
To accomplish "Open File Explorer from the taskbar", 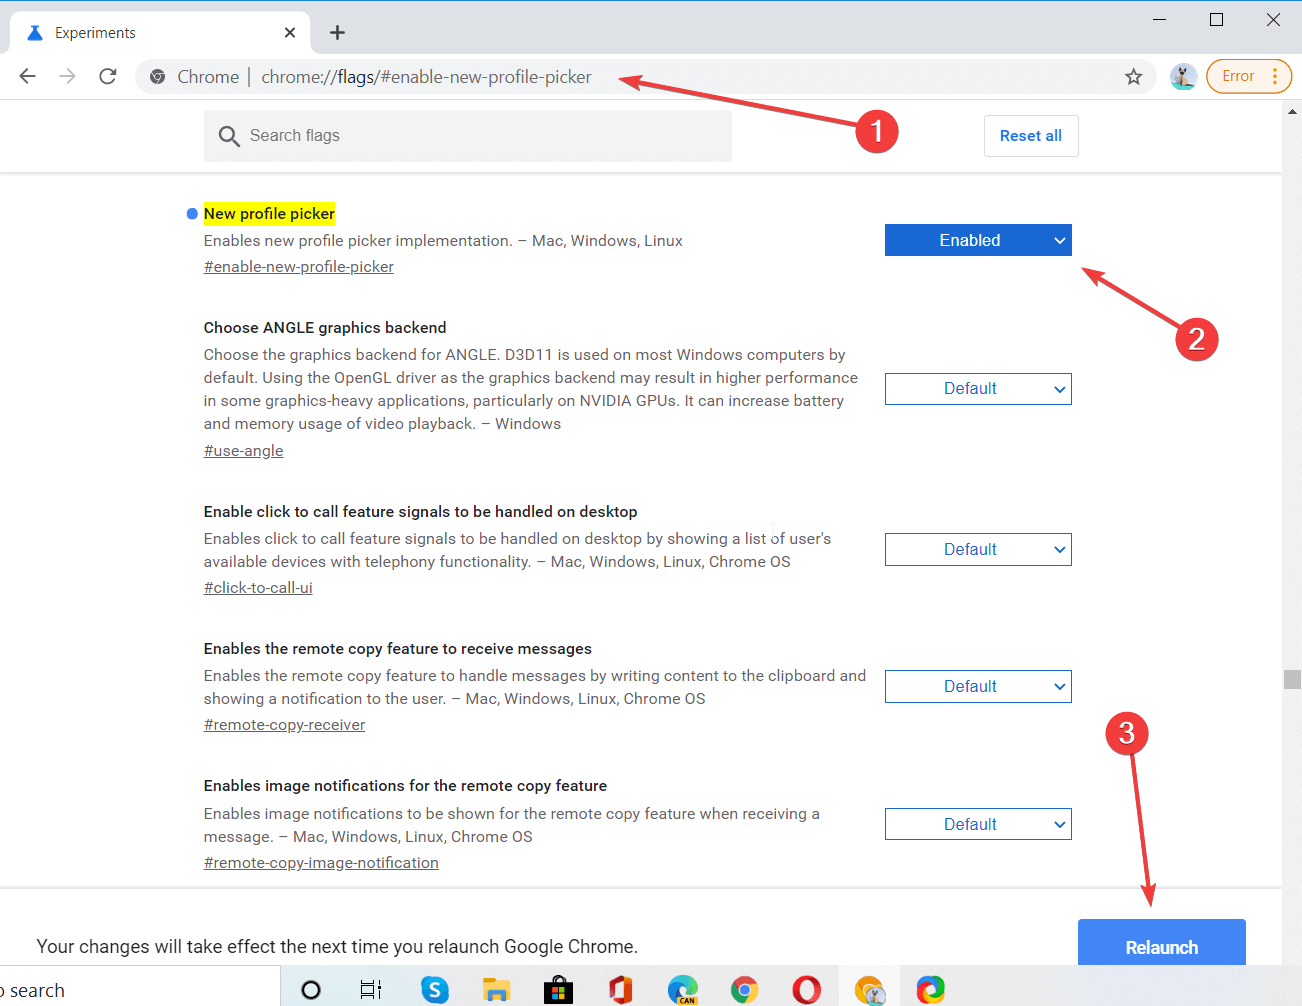I will (x=497, y=989).
